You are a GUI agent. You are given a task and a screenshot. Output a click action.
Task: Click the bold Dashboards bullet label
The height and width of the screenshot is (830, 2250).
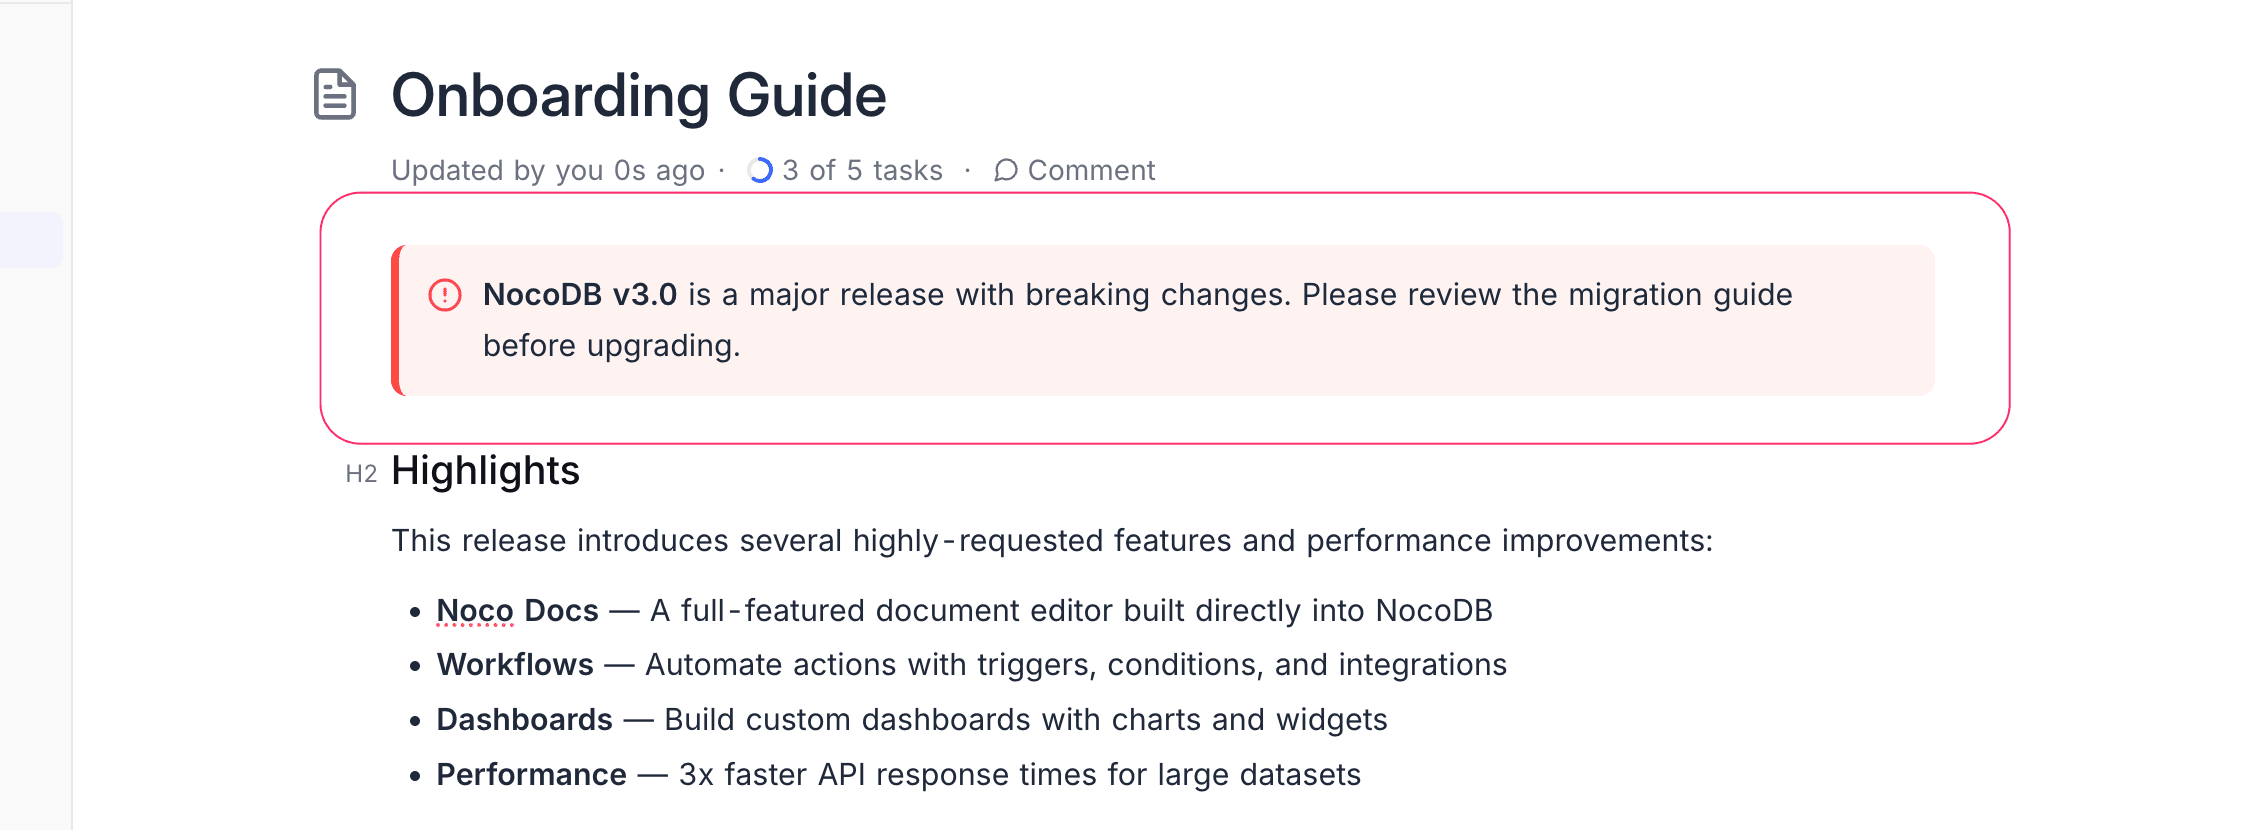pos(524,720)
